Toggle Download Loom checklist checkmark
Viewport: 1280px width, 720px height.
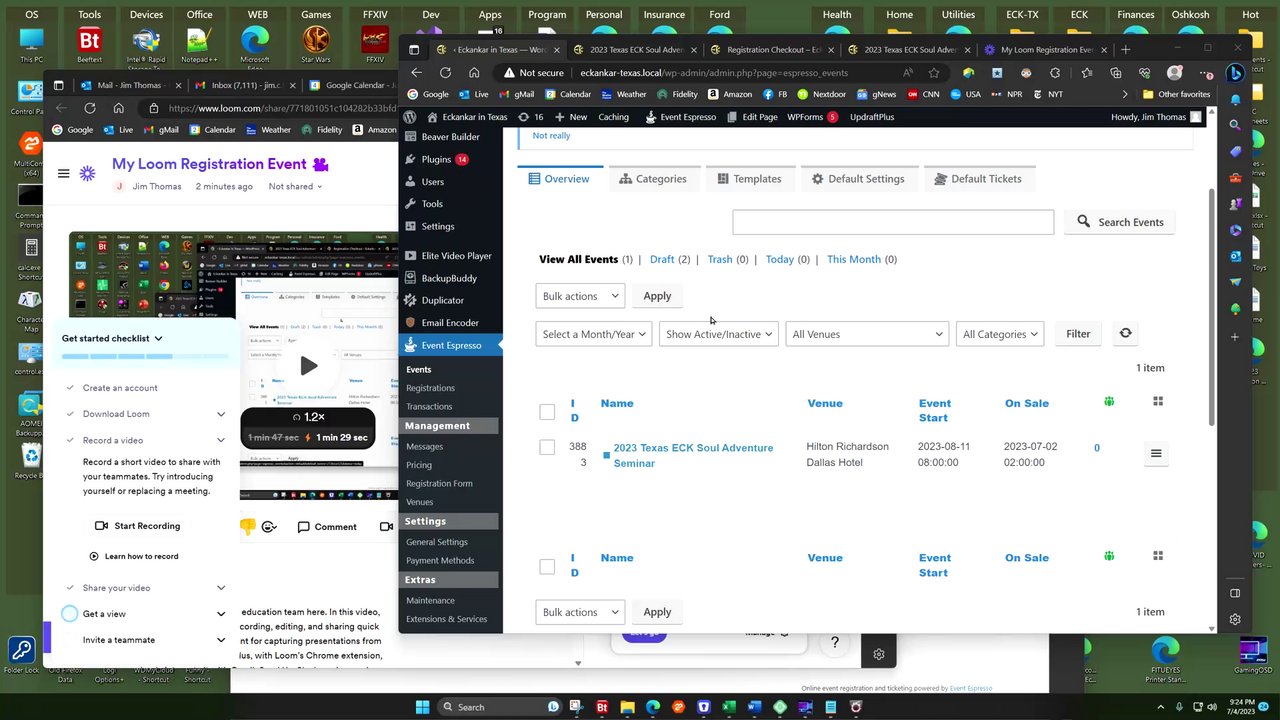(70, 414)
